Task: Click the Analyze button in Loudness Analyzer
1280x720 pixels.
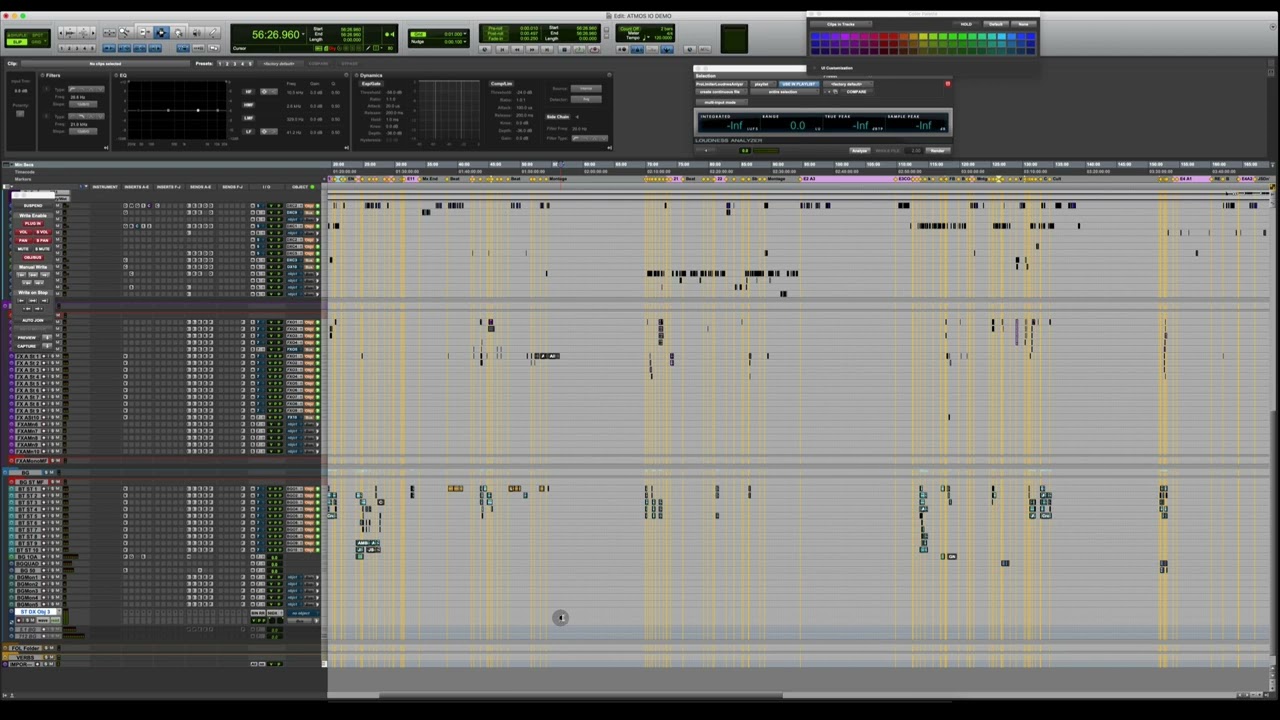Action: pyautogui.click(x=859, y=151)
